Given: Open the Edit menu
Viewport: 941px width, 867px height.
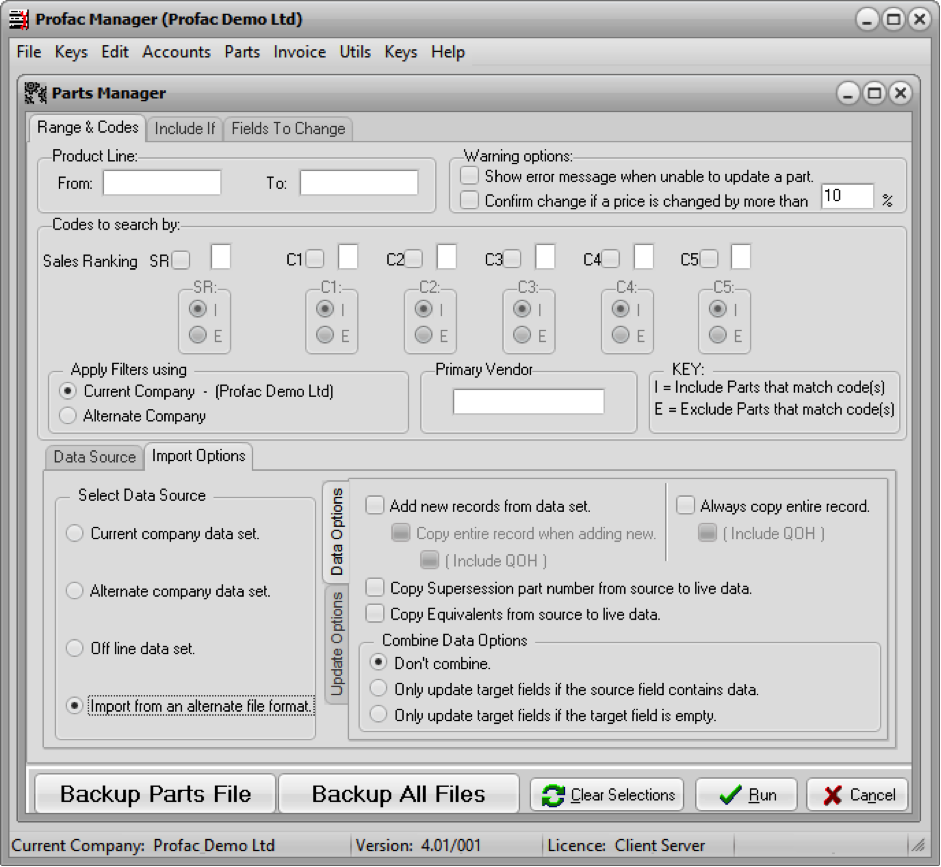Looking at the screenshot, I should [x=115, y=52].
